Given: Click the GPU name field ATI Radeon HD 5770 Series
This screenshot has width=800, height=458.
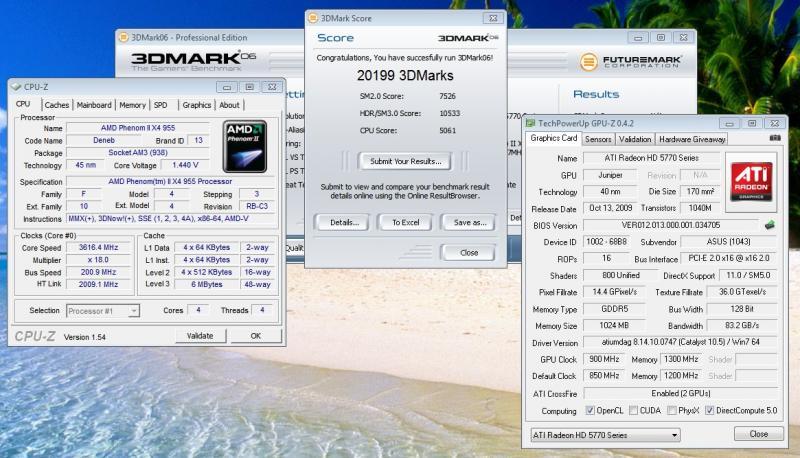Looking at the screenshot, I should (x=652, y=158).
